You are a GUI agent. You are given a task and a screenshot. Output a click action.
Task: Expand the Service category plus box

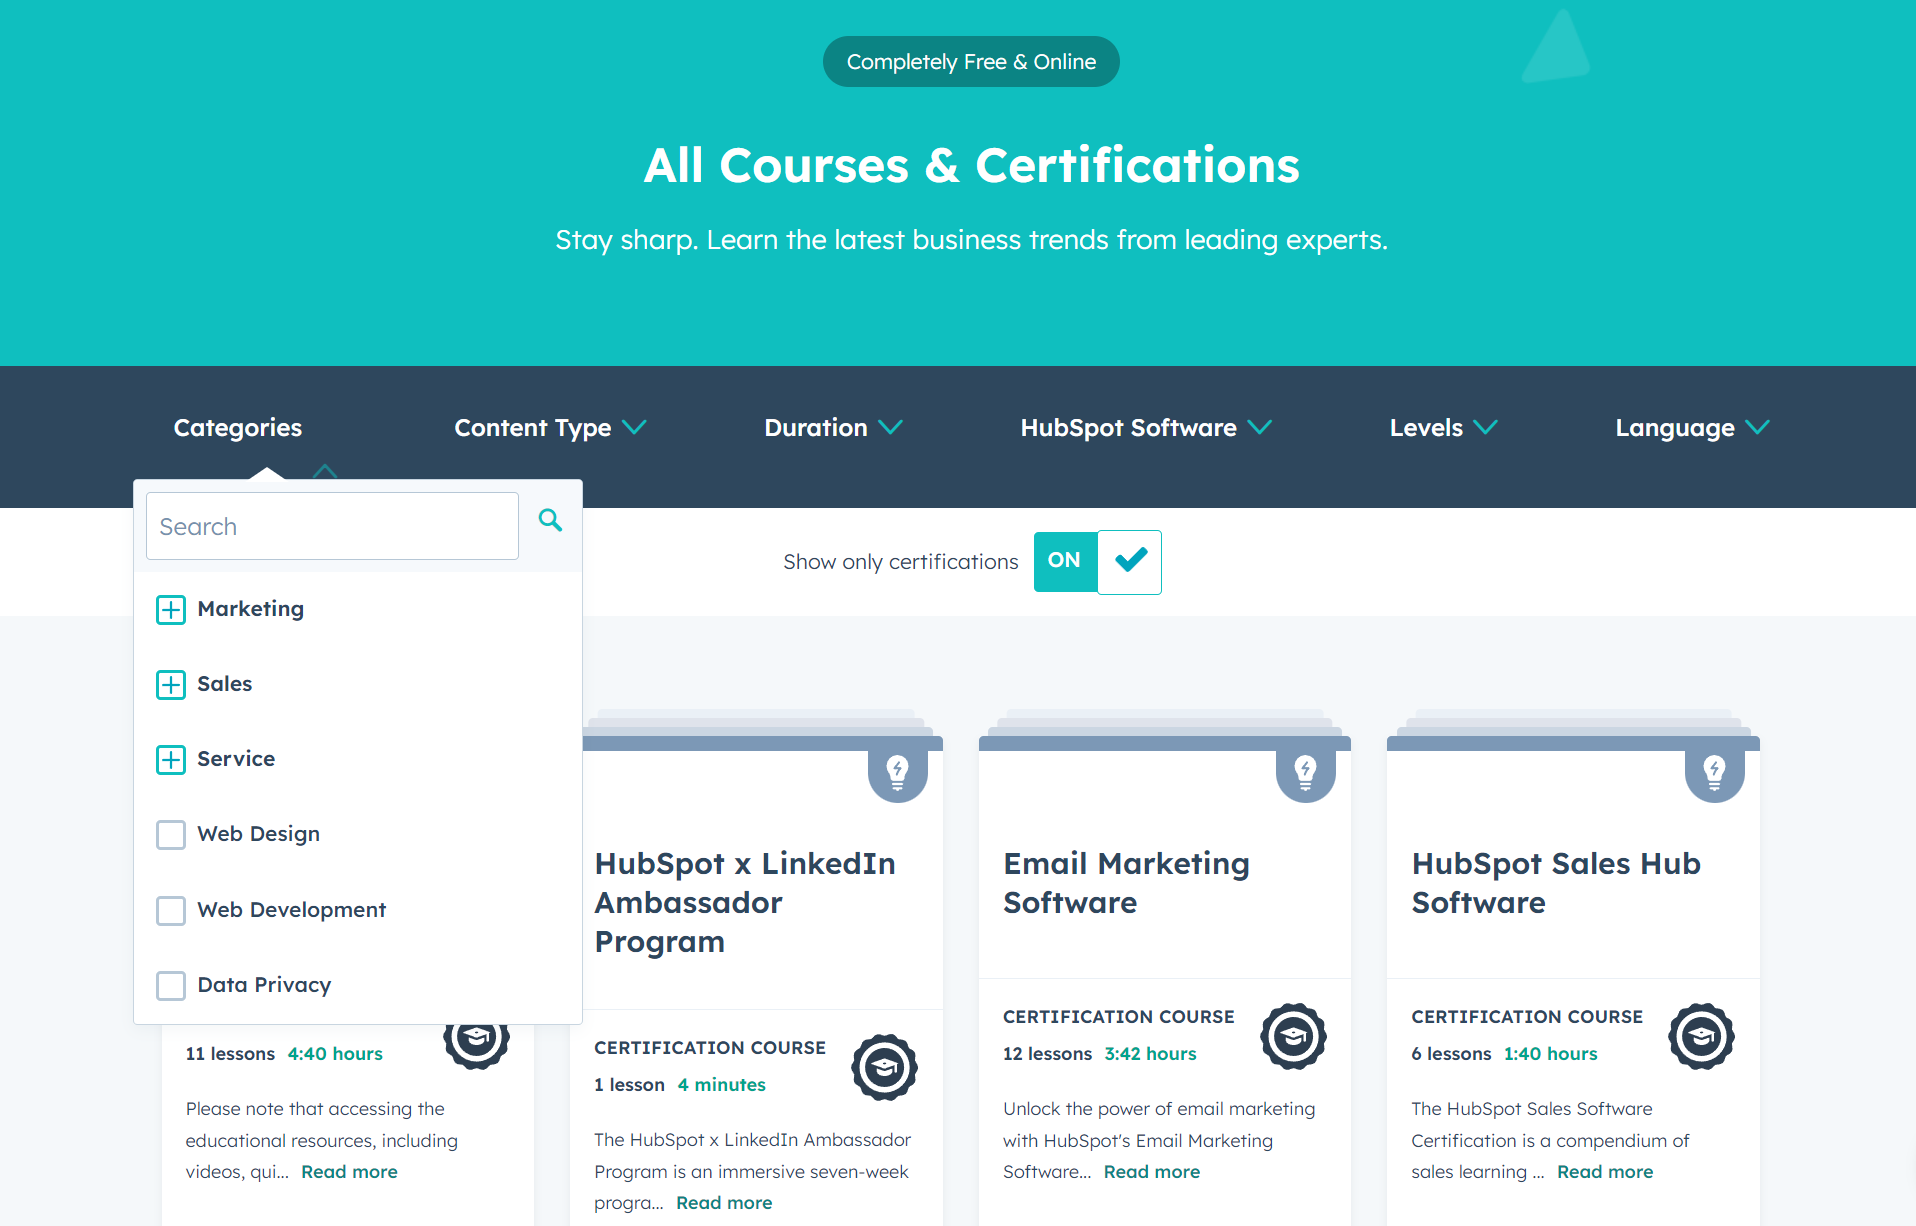(171, 760)
